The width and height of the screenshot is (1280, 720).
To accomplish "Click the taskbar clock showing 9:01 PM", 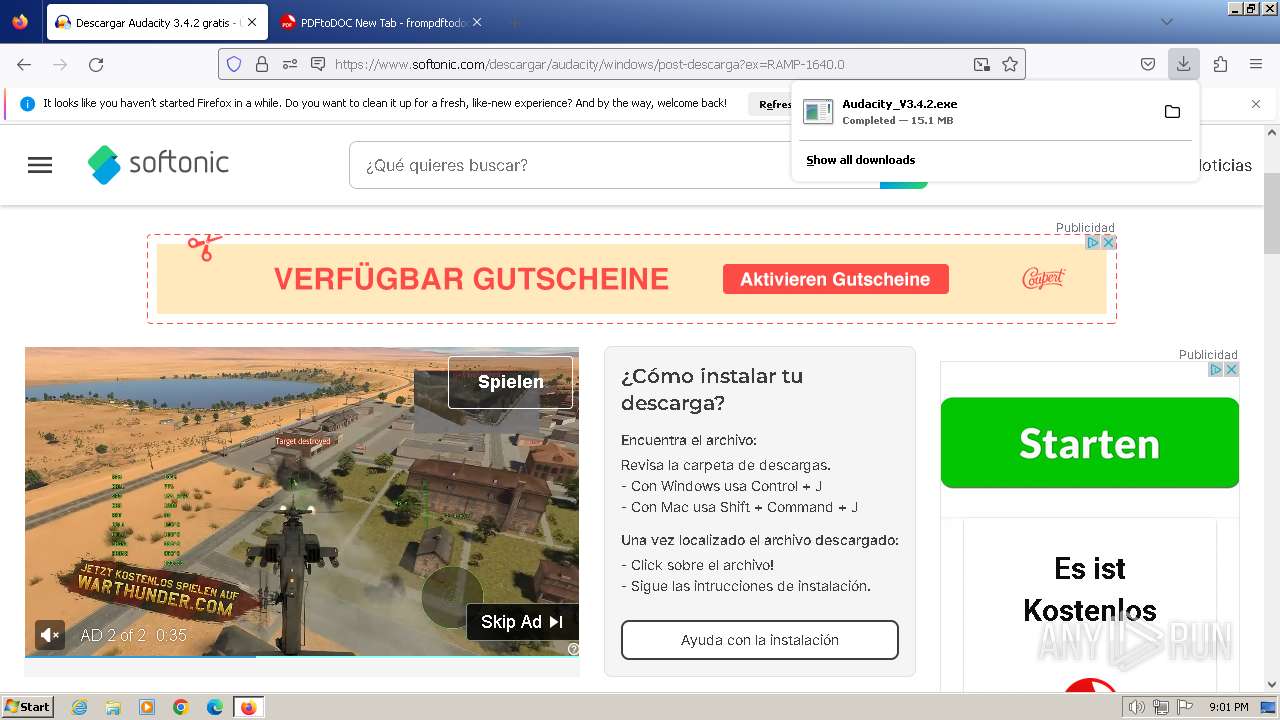I will pyautogui.click(x=1228, y=707).
